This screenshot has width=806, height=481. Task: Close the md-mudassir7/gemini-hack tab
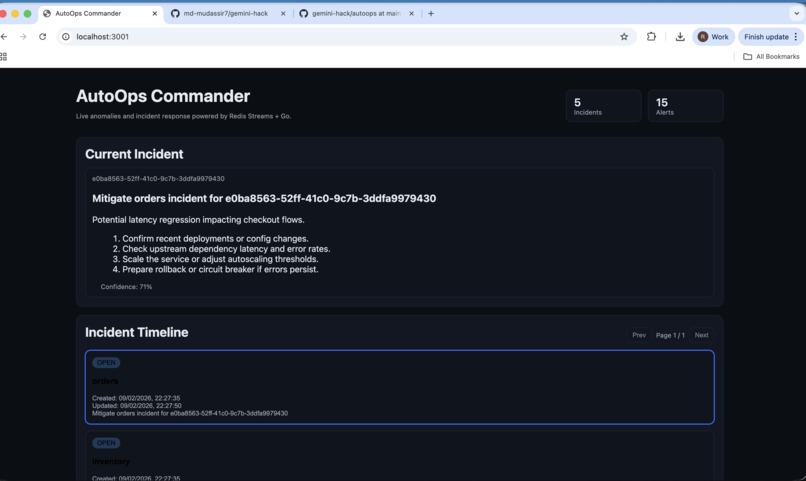[x=283, y=13]
